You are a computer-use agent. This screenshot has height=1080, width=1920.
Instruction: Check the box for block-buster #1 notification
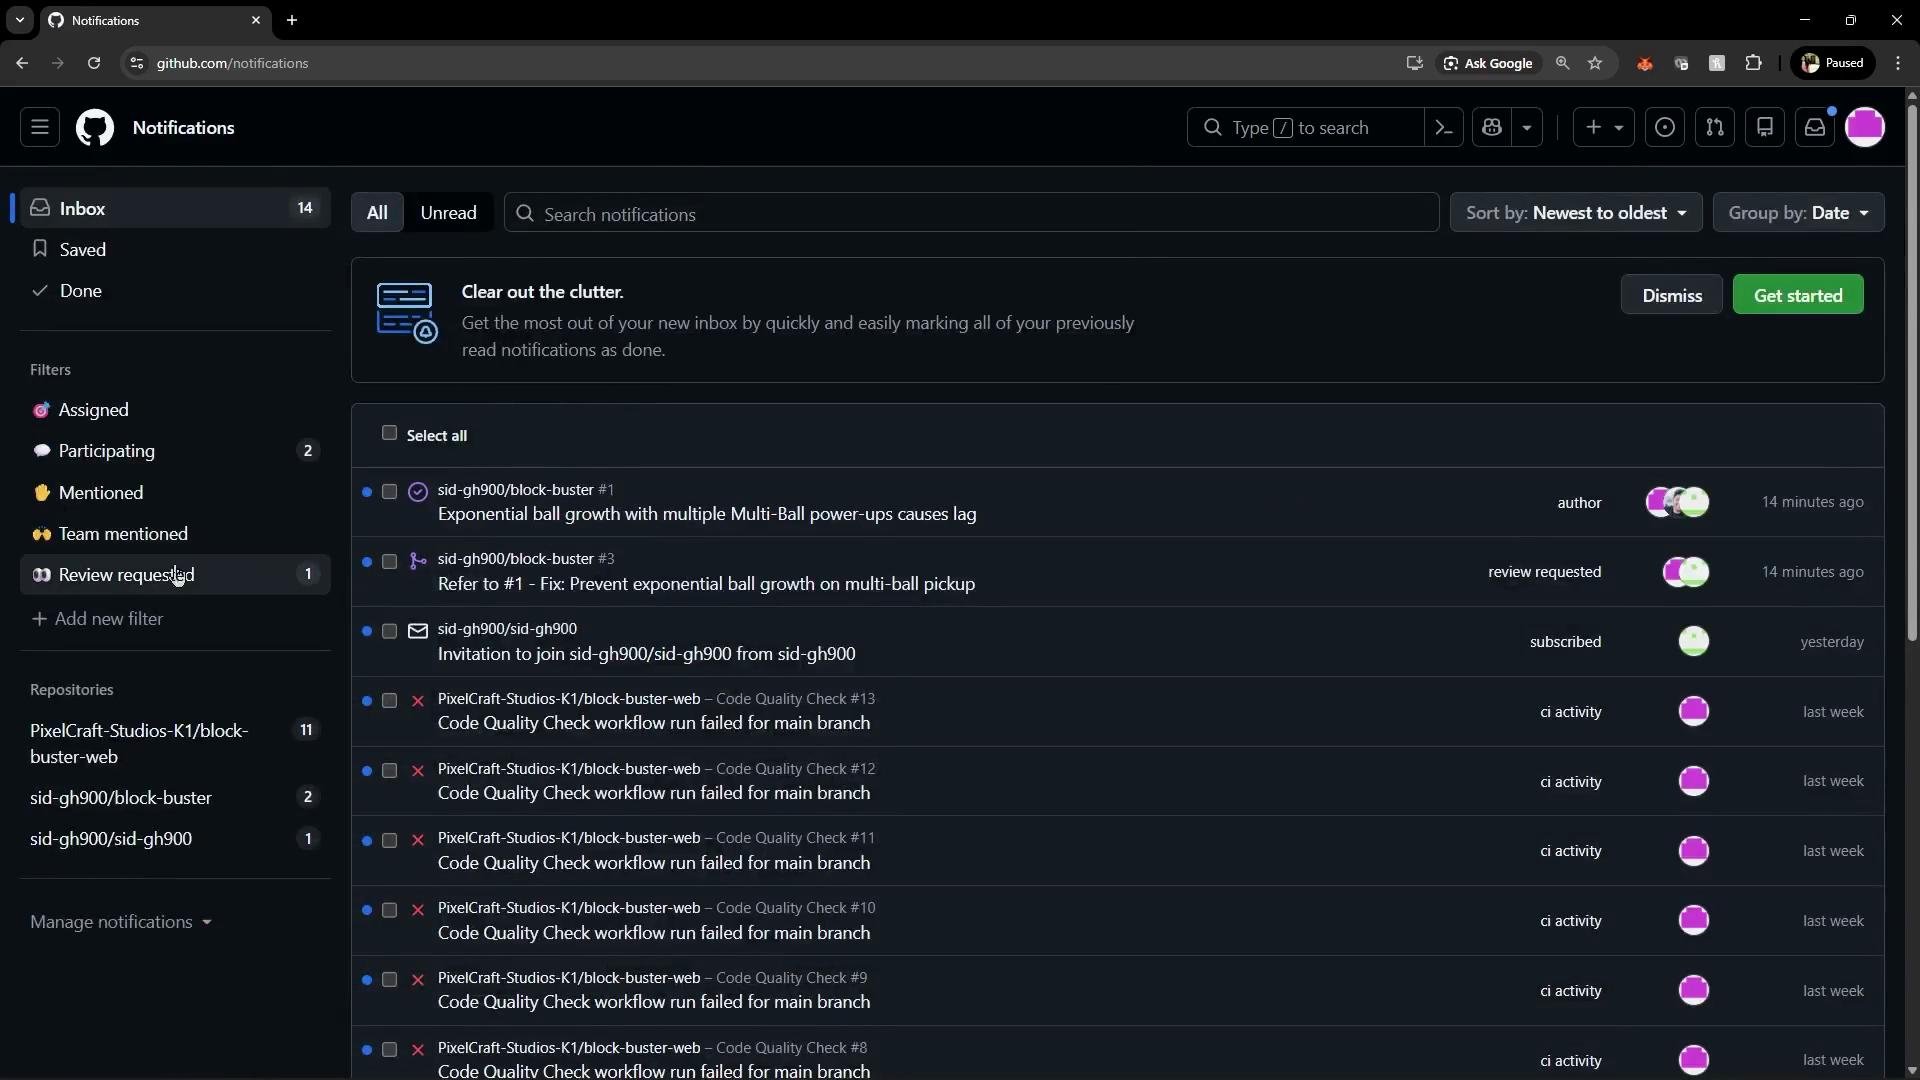tap(389, 492)
